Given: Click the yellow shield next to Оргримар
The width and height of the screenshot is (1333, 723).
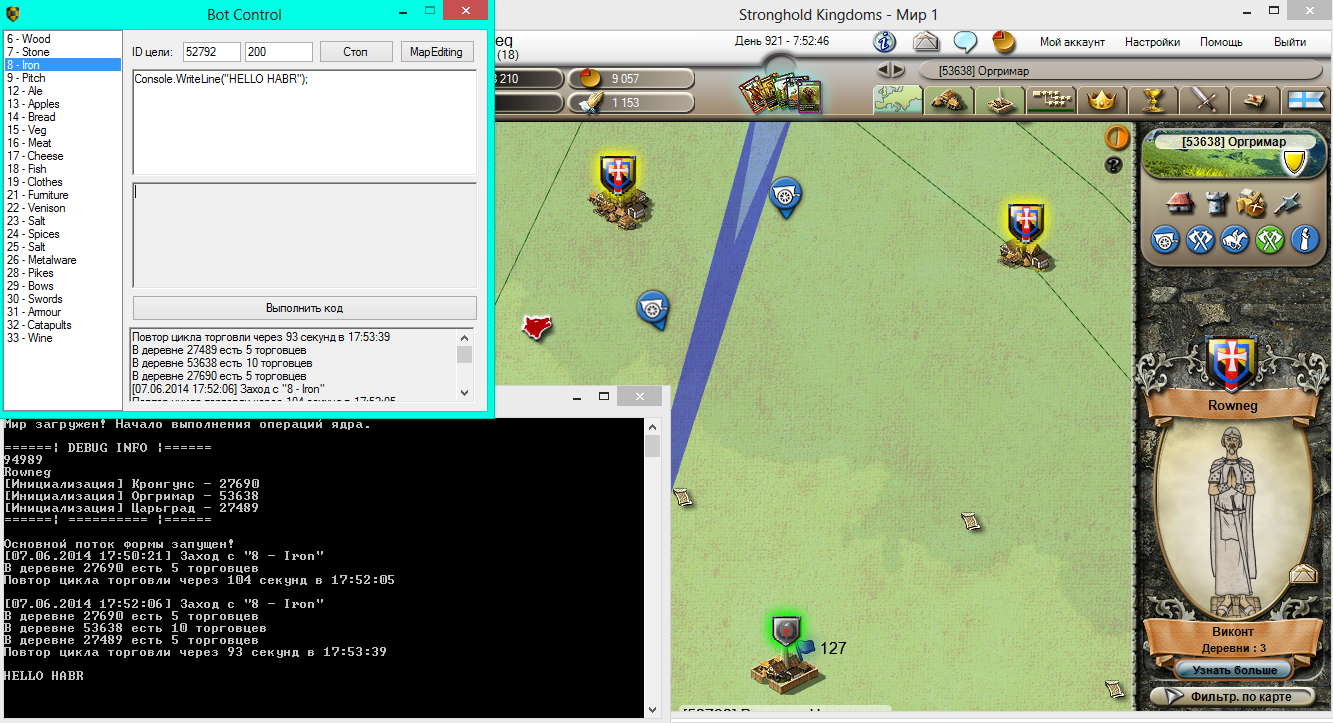Looking at the screenshot, I should point(1294,161).
